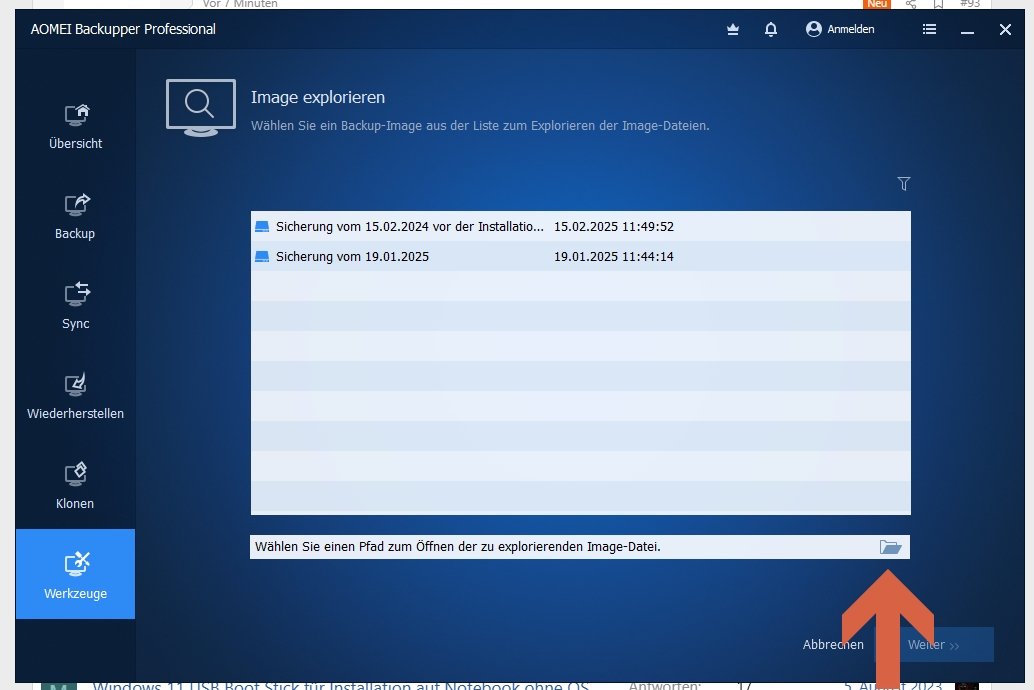This screenshot has height=690, width=1034.
Task: Select the backup 'Sicherung vom 19.01.2025'
Action: click(x=580, y=257)
